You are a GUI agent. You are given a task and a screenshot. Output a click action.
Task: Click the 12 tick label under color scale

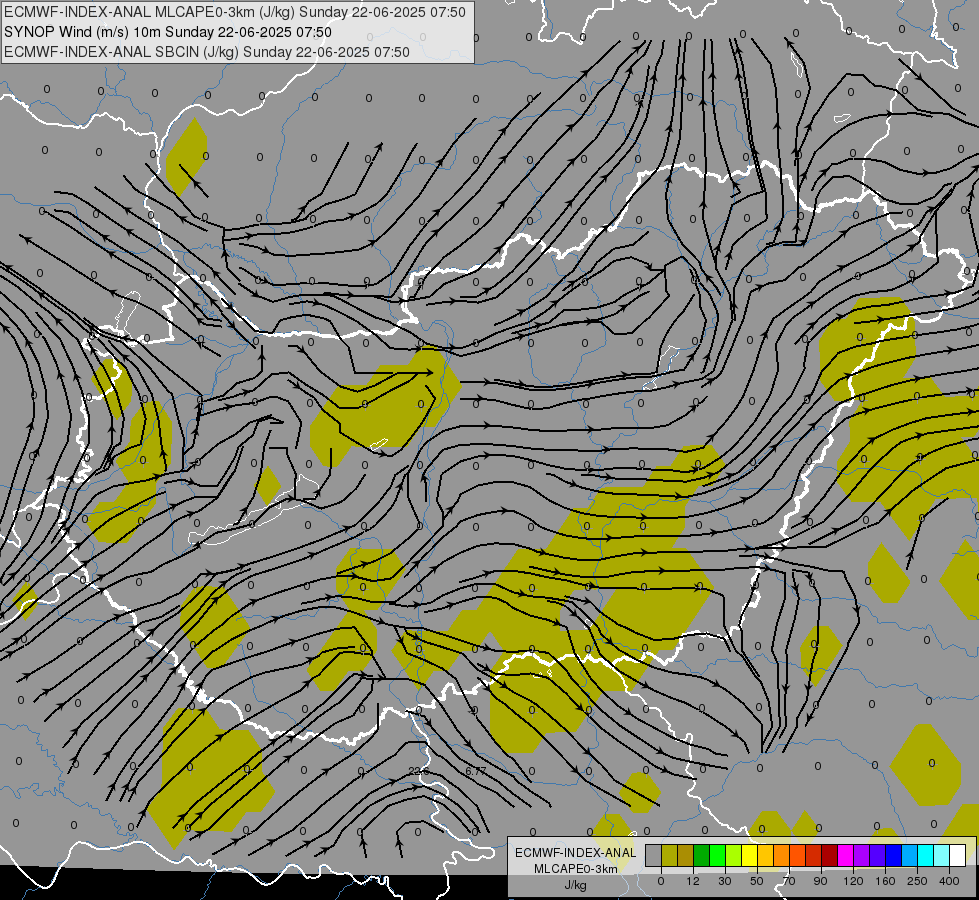point(693,881)
